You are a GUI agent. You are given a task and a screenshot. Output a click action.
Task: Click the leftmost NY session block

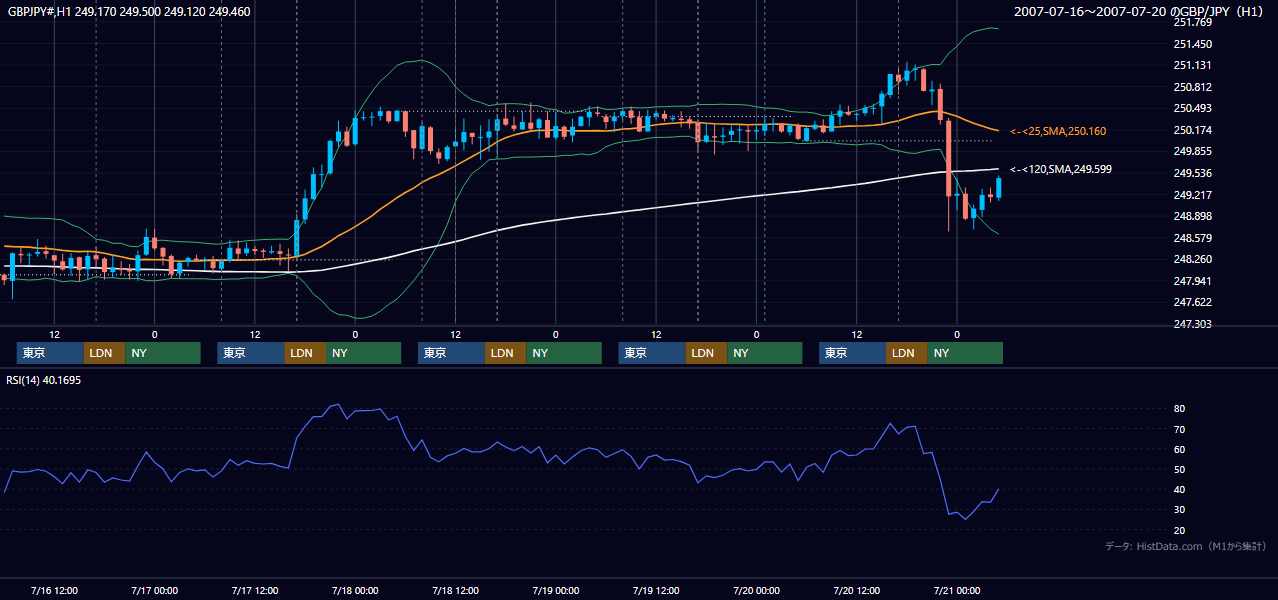tap(163, 353)
